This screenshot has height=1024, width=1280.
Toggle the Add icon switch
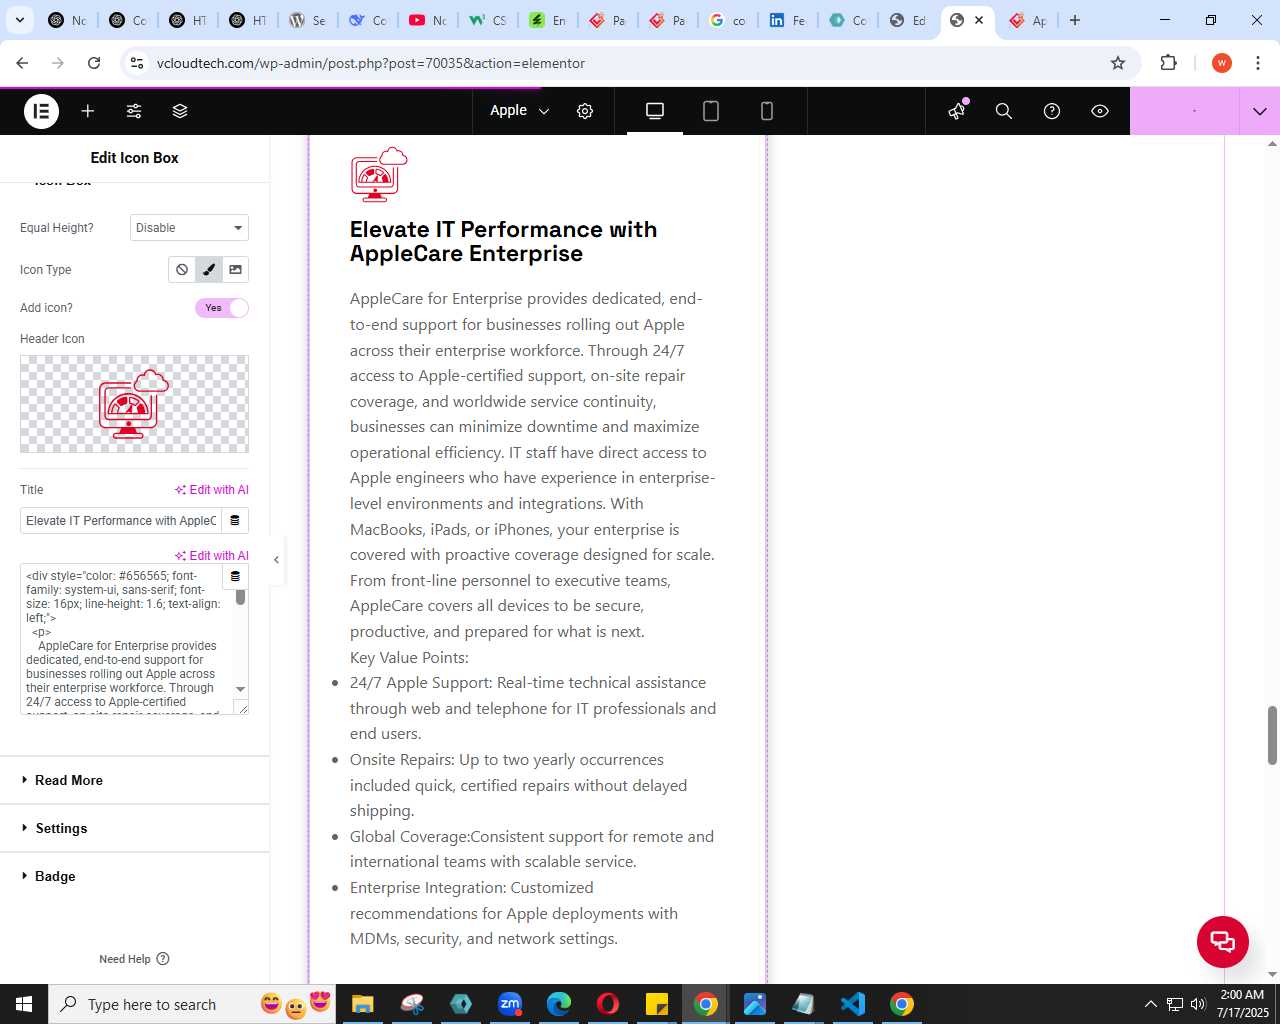click(222, 308)
